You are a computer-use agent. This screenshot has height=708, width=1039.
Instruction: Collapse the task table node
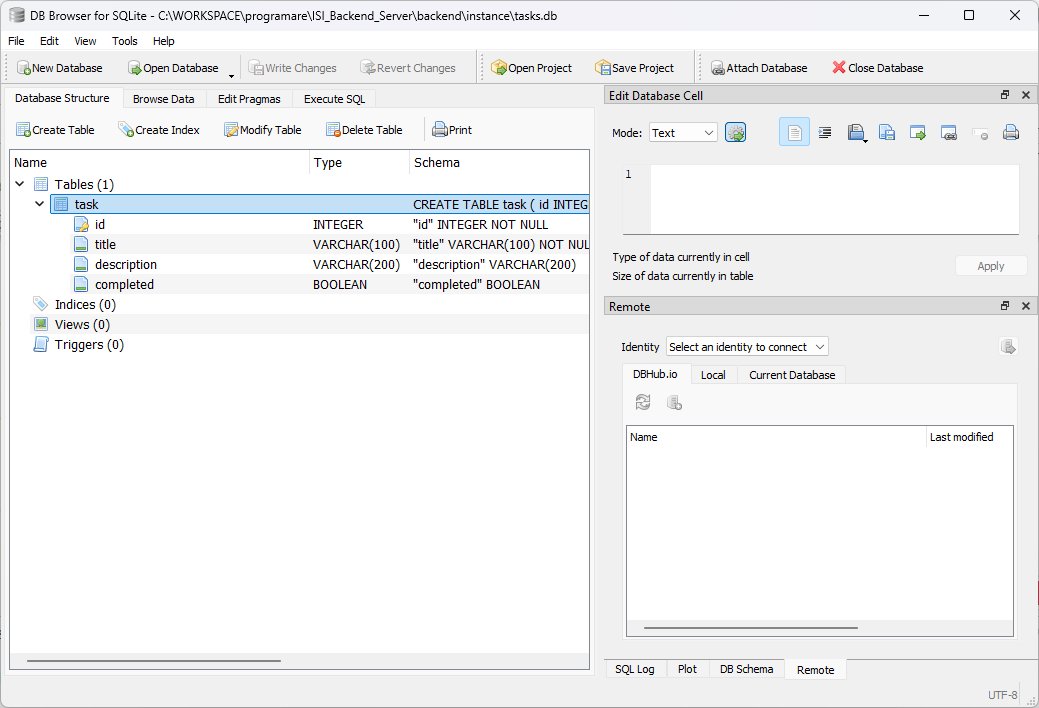point(39,204)
